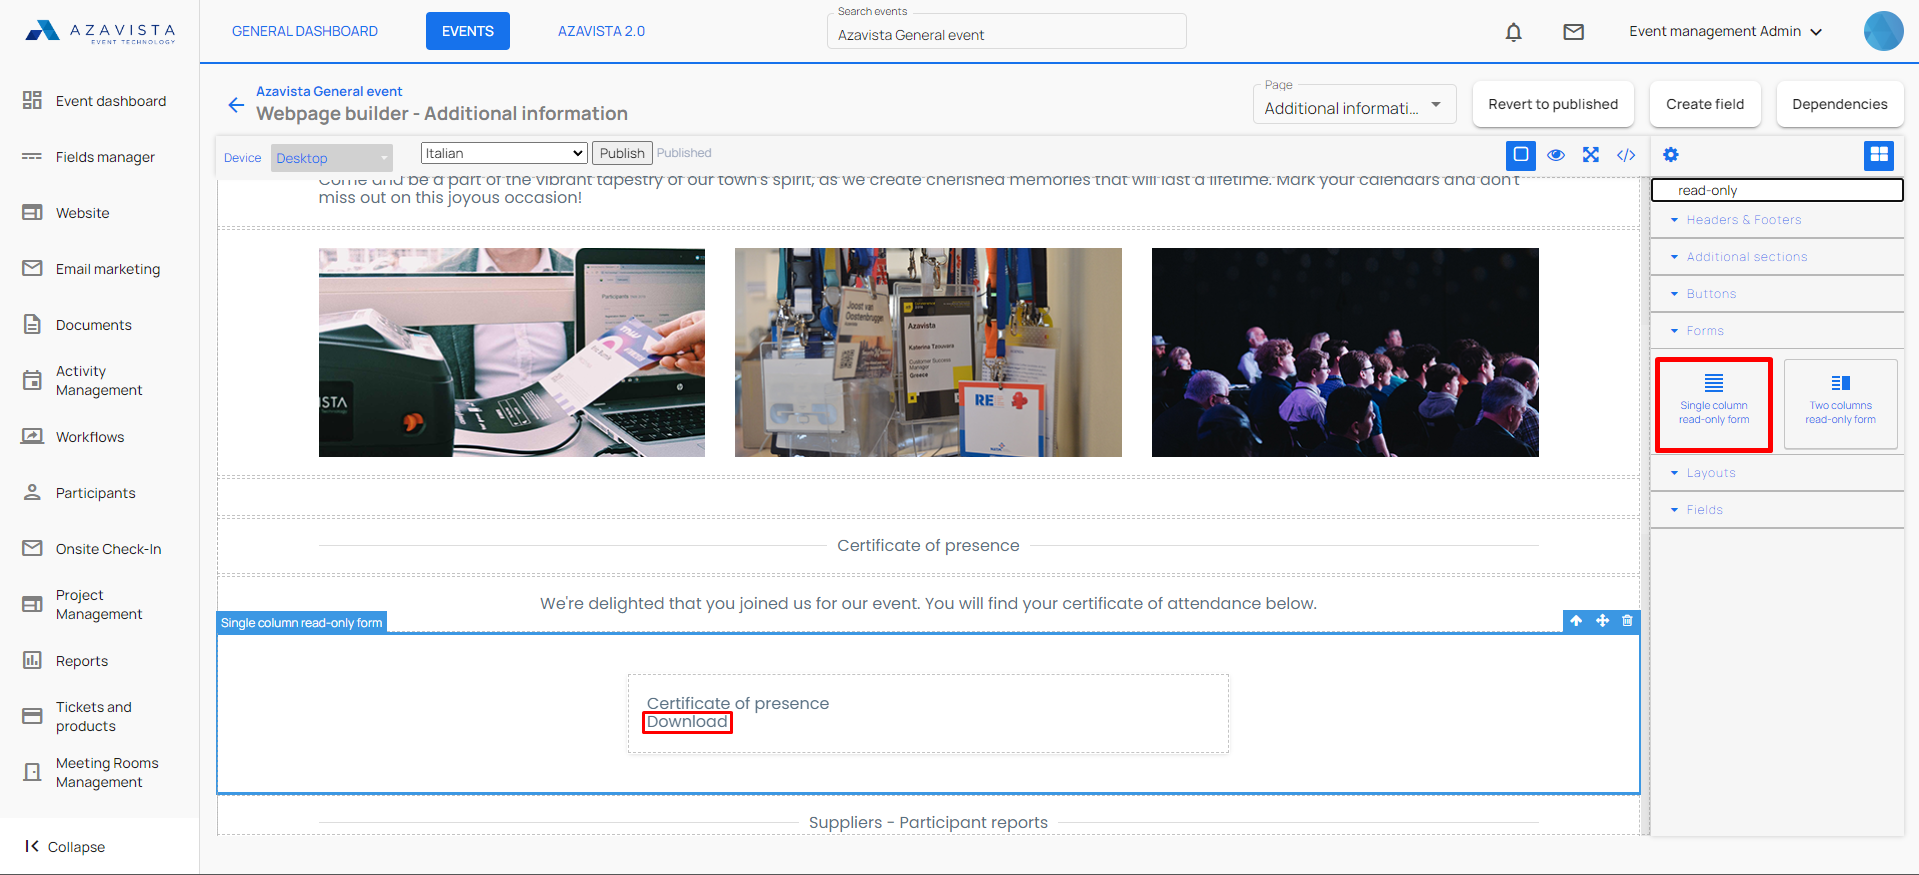Collapse Forms category
Viewport: 1919px width, 875px height.
[x=1777, y=331]
